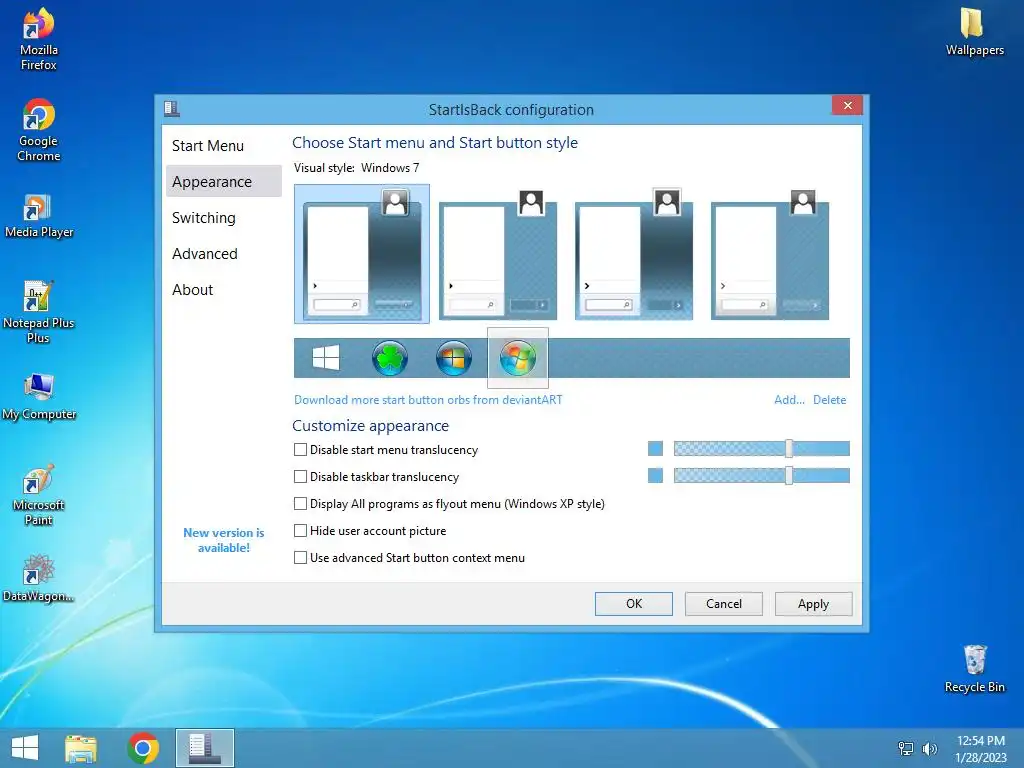Launch Media Player desktop icon
This screenshot has width=1024, height=768.
click(39, 216)
